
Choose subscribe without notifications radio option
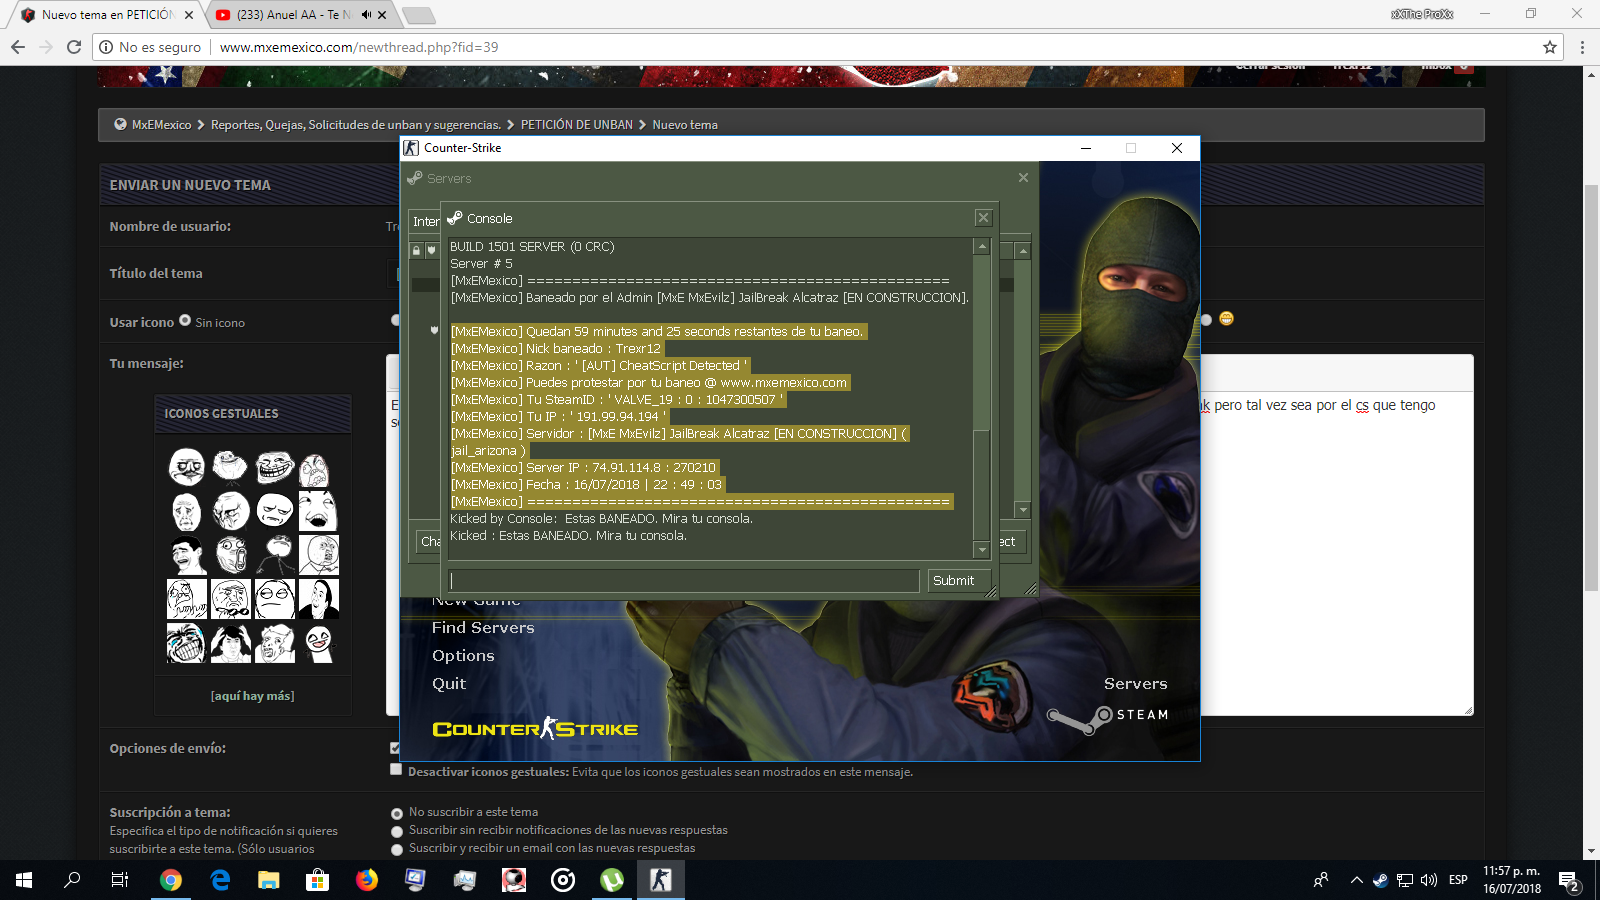click(x=397, y=832)
